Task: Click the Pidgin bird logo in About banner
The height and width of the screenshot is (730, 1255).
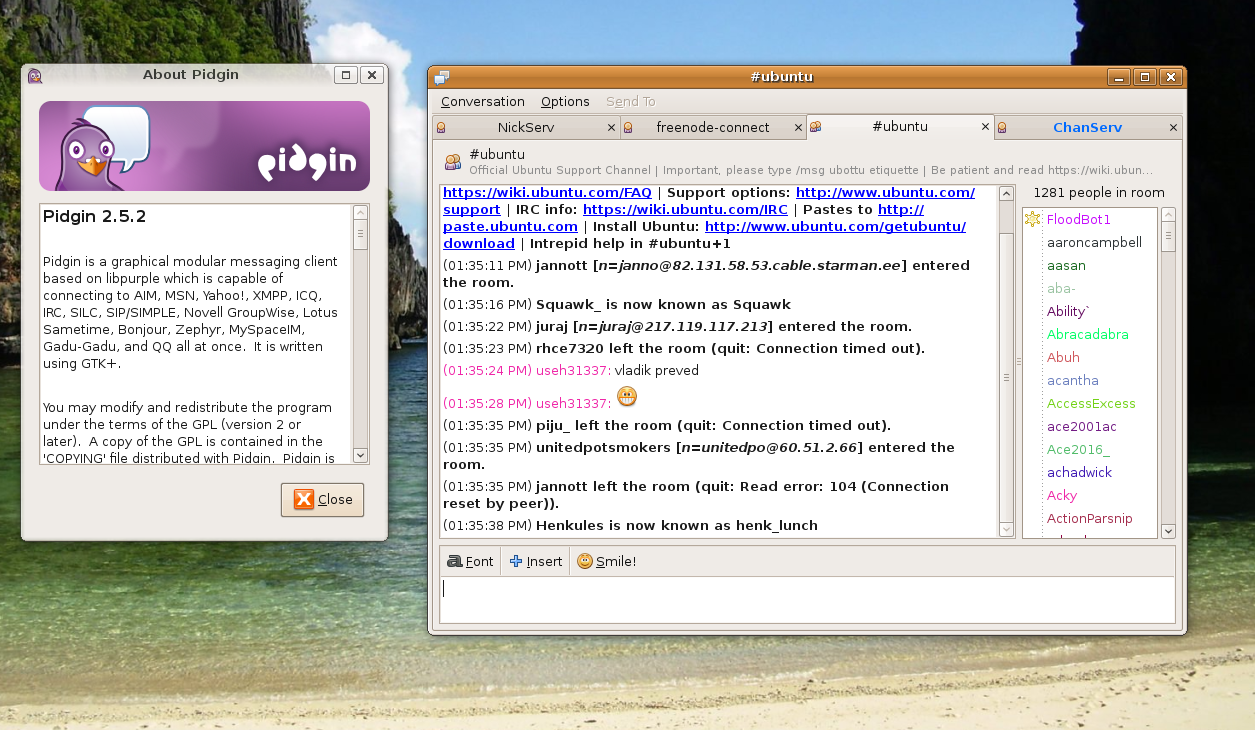Action: (104, 147)
